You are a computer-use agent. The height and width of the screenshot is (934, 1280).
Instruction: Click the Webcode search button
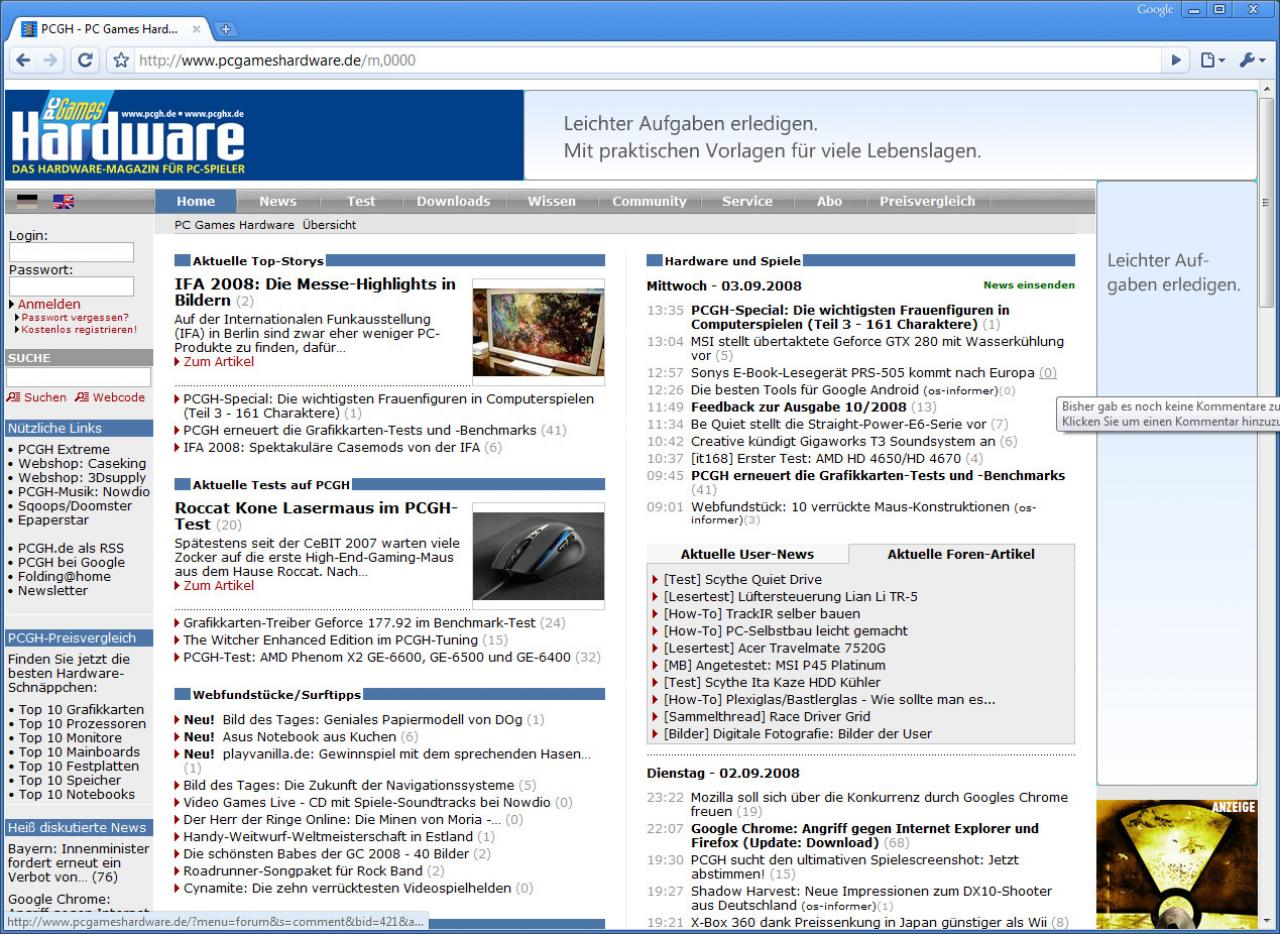coord(110,398)
